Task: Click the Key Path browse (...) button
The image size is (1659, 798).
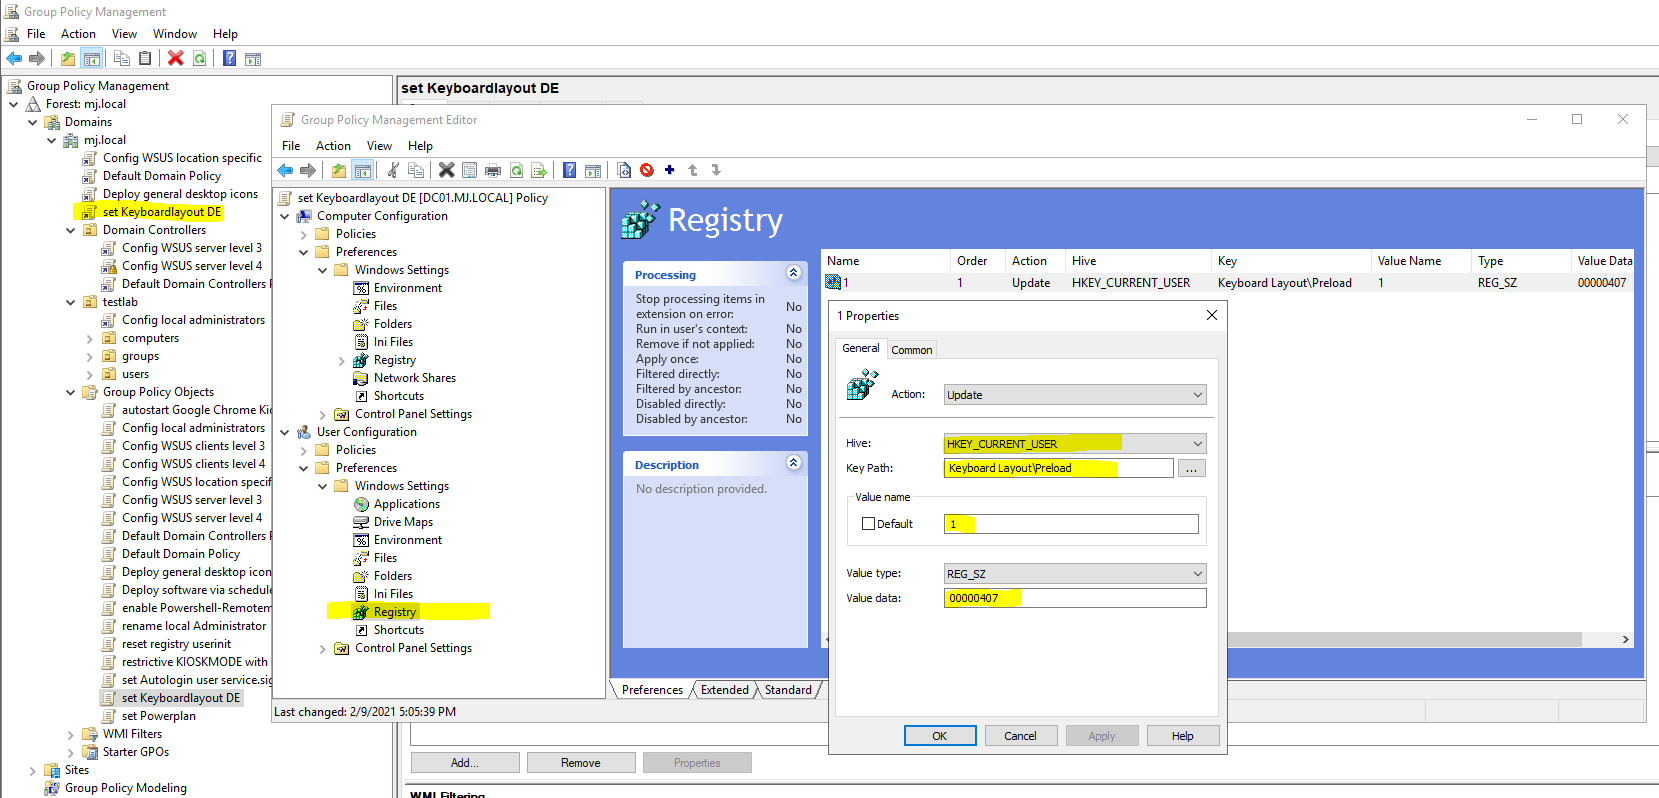Action: (1192, 469)
